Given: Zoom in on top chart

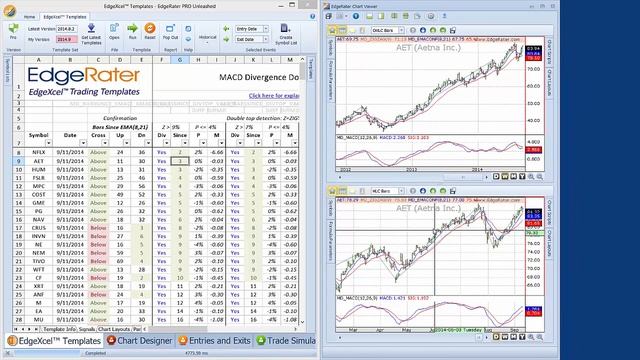Looking at the screenshot, I should (531, 176).
